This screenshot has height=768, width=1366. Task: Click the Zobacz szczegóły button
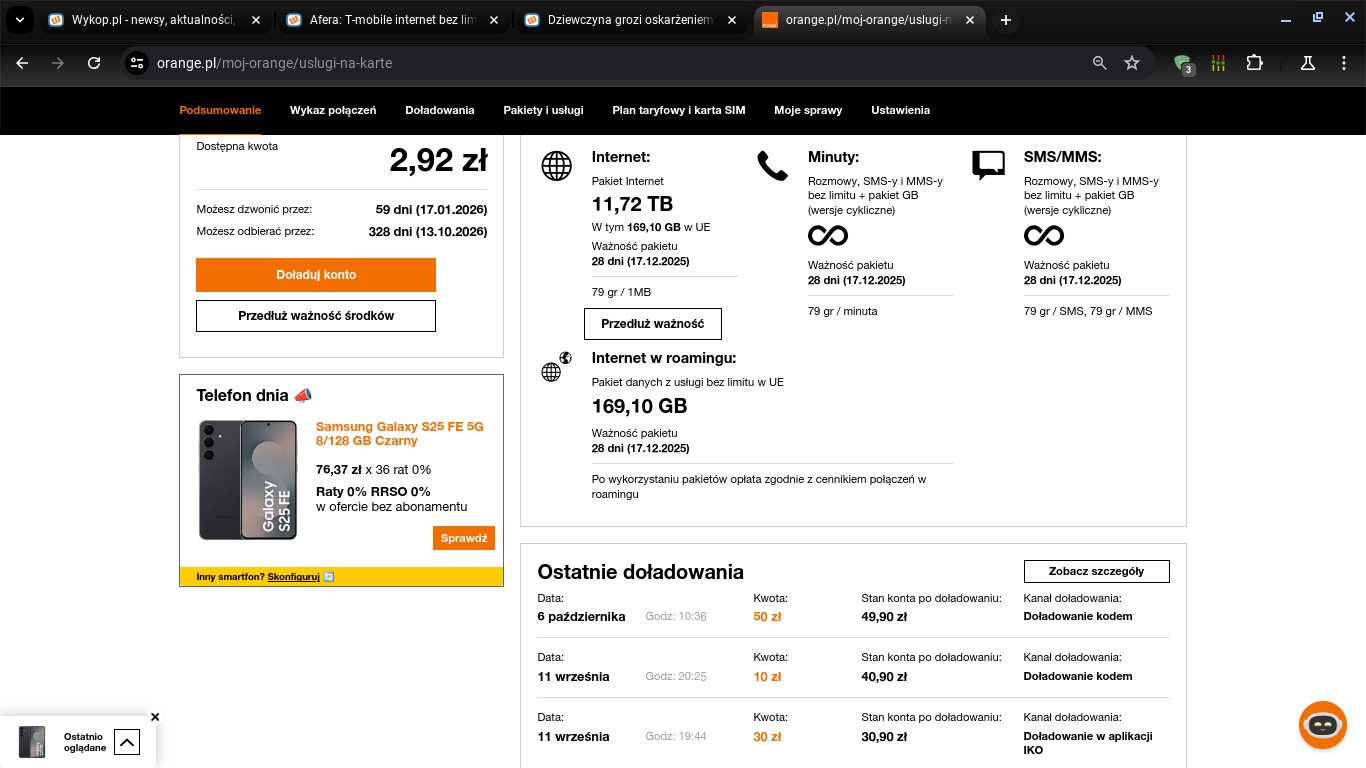(1096, 571)
